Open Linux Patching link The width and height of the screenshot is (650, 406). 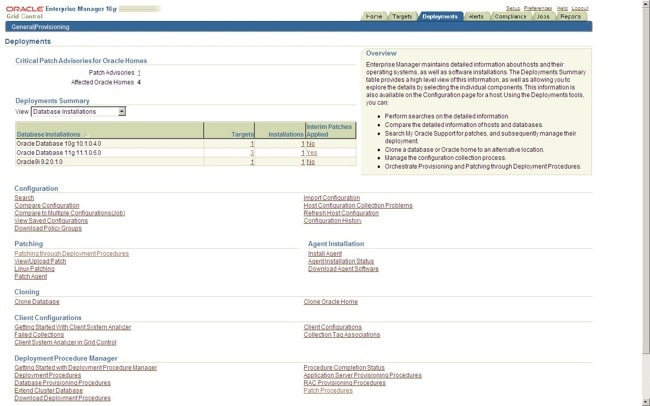pos(34,269)
